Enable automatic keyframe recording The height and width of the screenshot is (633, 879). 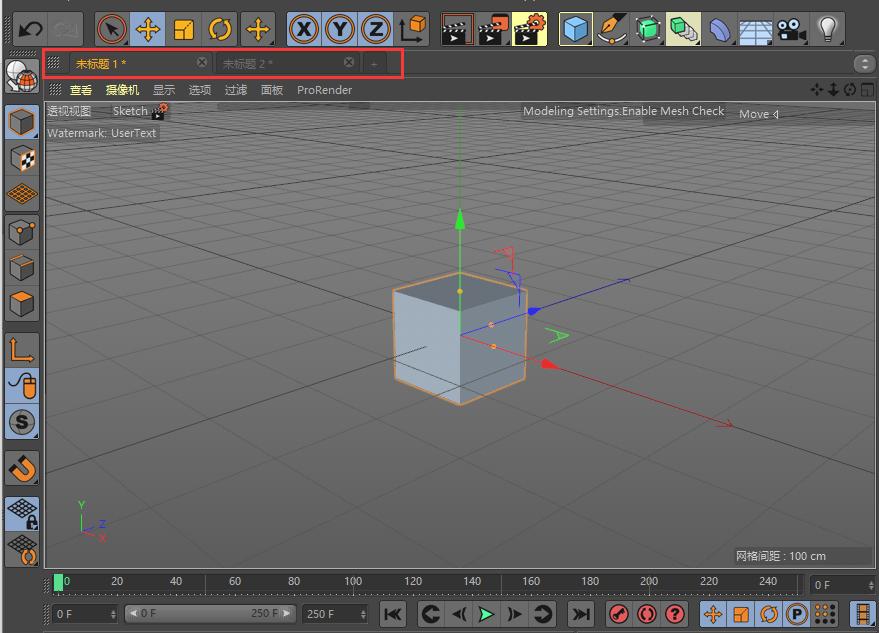[x=647, y=614]
